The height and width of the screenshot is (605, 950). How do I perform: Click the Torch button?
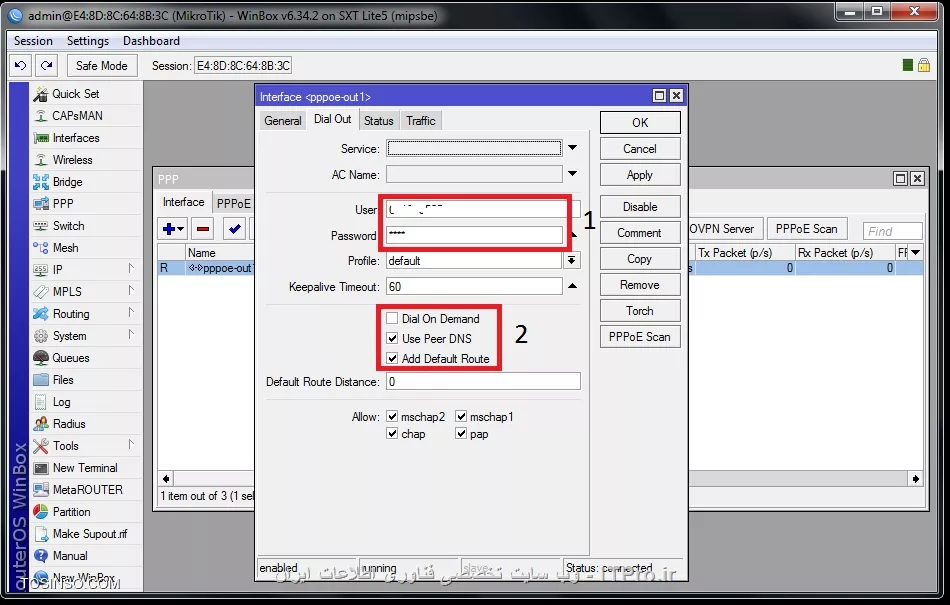(x=640, y=311)
